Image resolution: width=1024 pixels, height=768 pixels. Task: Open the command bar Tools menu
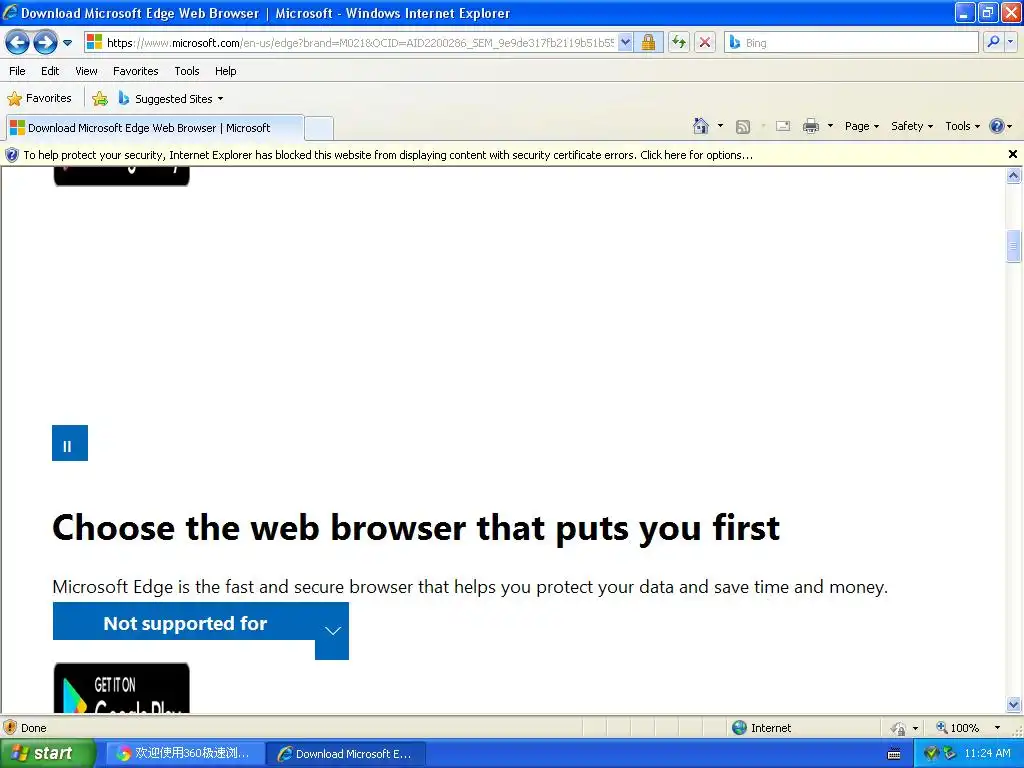pos(962,126)
